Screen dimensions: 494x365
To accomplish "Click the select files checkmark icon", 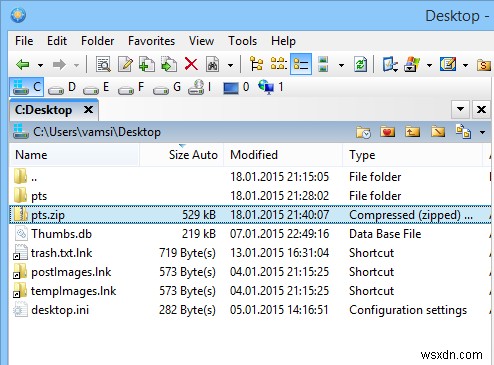I will (x=390, y=64).
